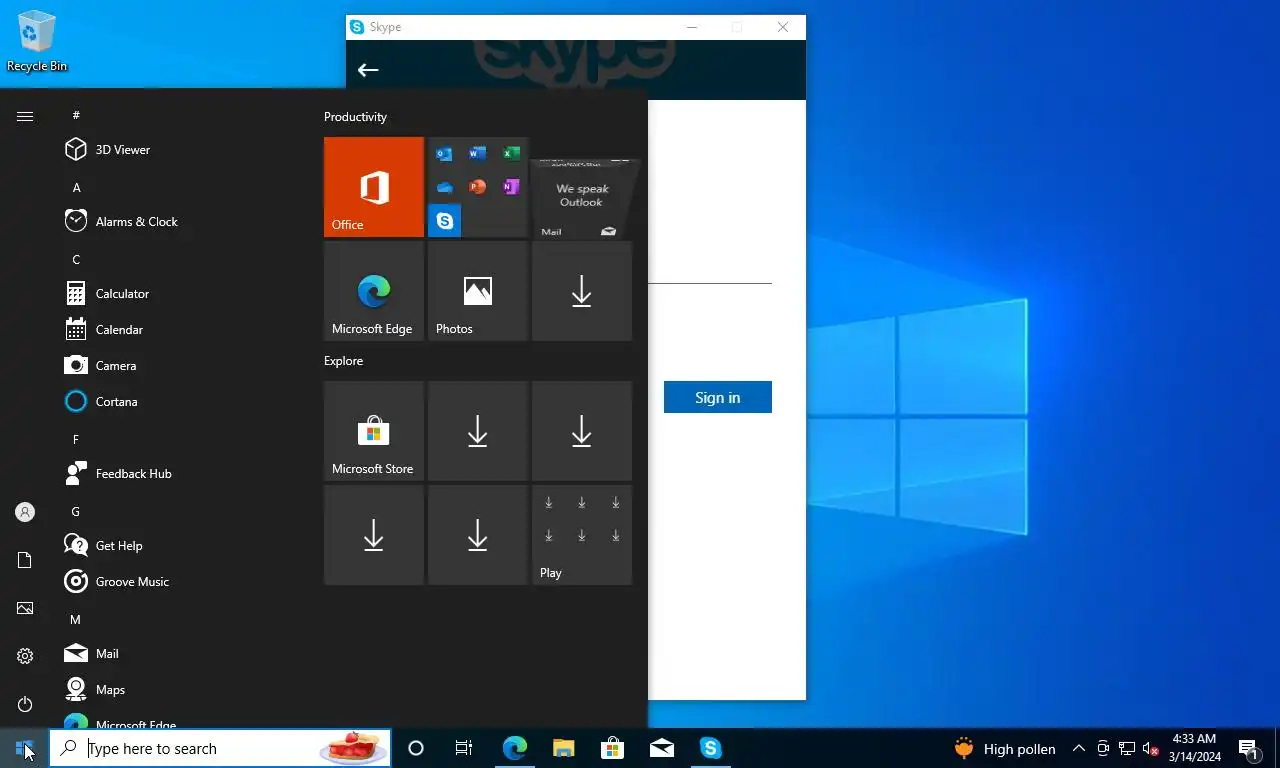Image resolution: width=1280 pixels, height=768 pixels.
Task: Click the taskbar search box
Action: [x=220, y=748]
